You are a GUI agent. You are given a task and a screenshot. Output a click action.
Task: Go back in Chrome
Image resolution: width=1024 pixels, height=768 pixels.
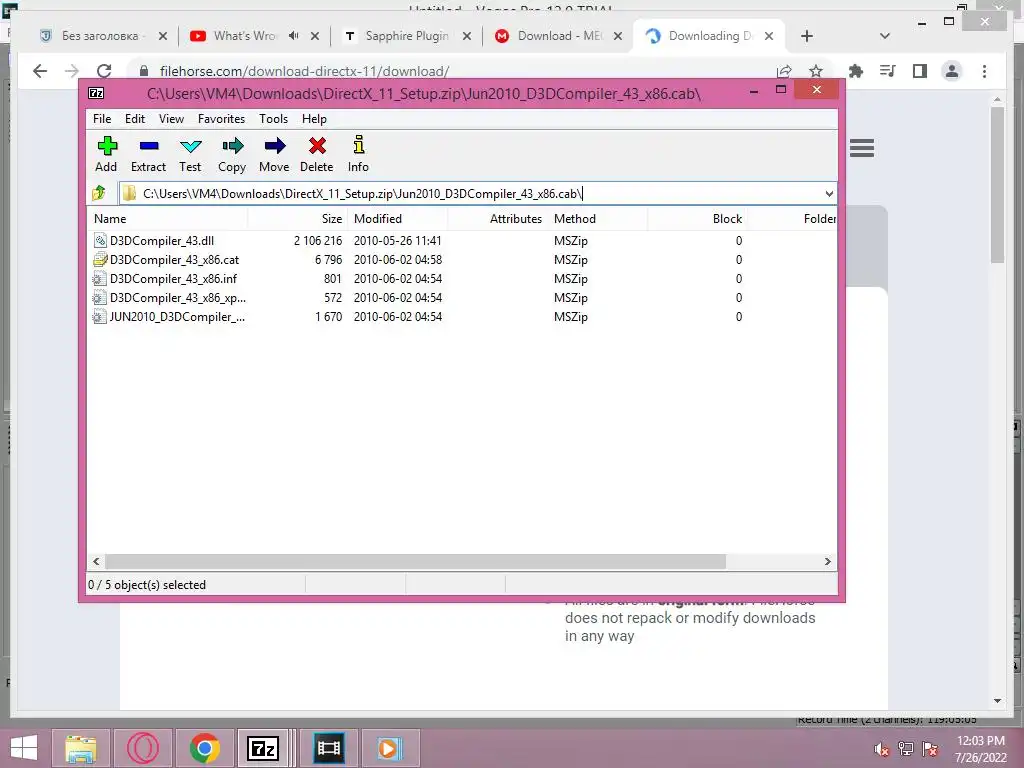(x=40, y=71)
